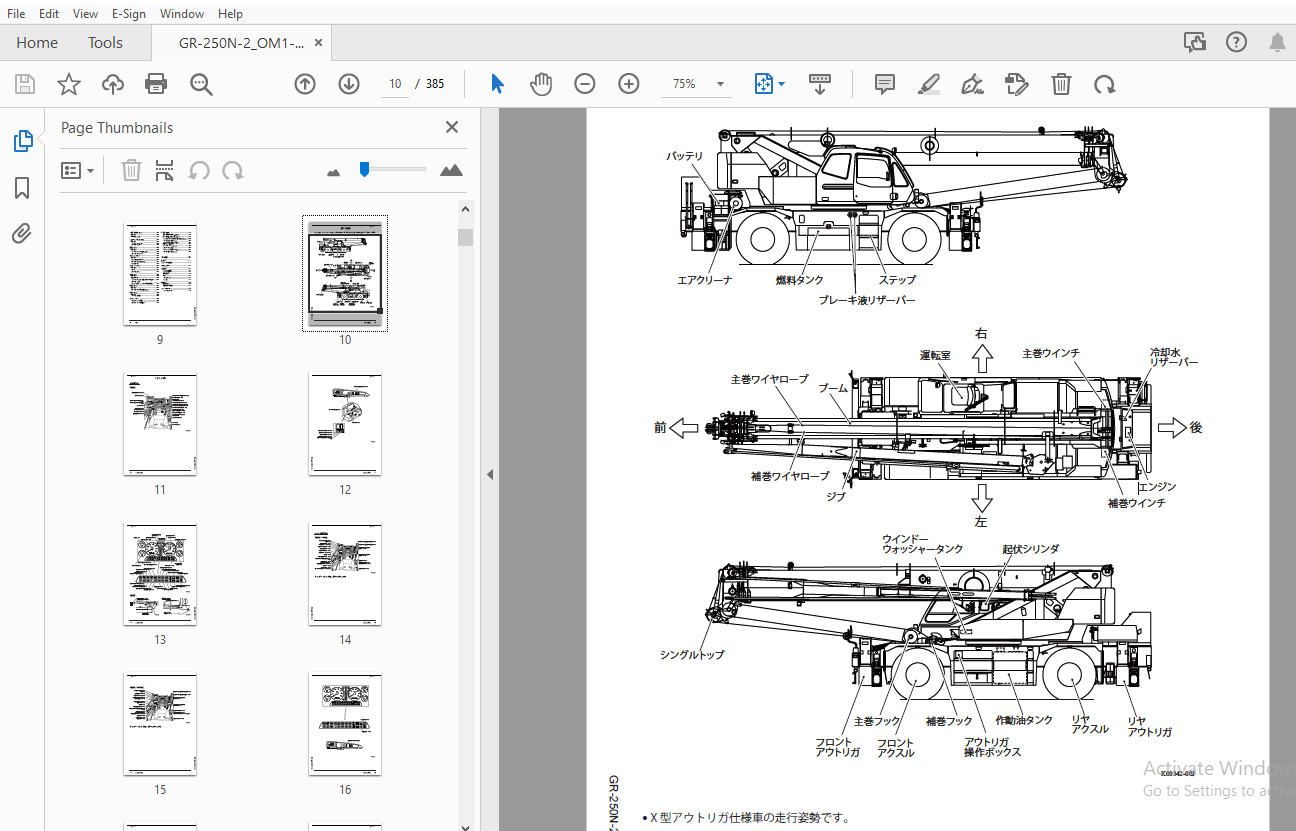Switch to the Home tab
The width and height of the screenshot is (1296, 831).
(37, 42)
